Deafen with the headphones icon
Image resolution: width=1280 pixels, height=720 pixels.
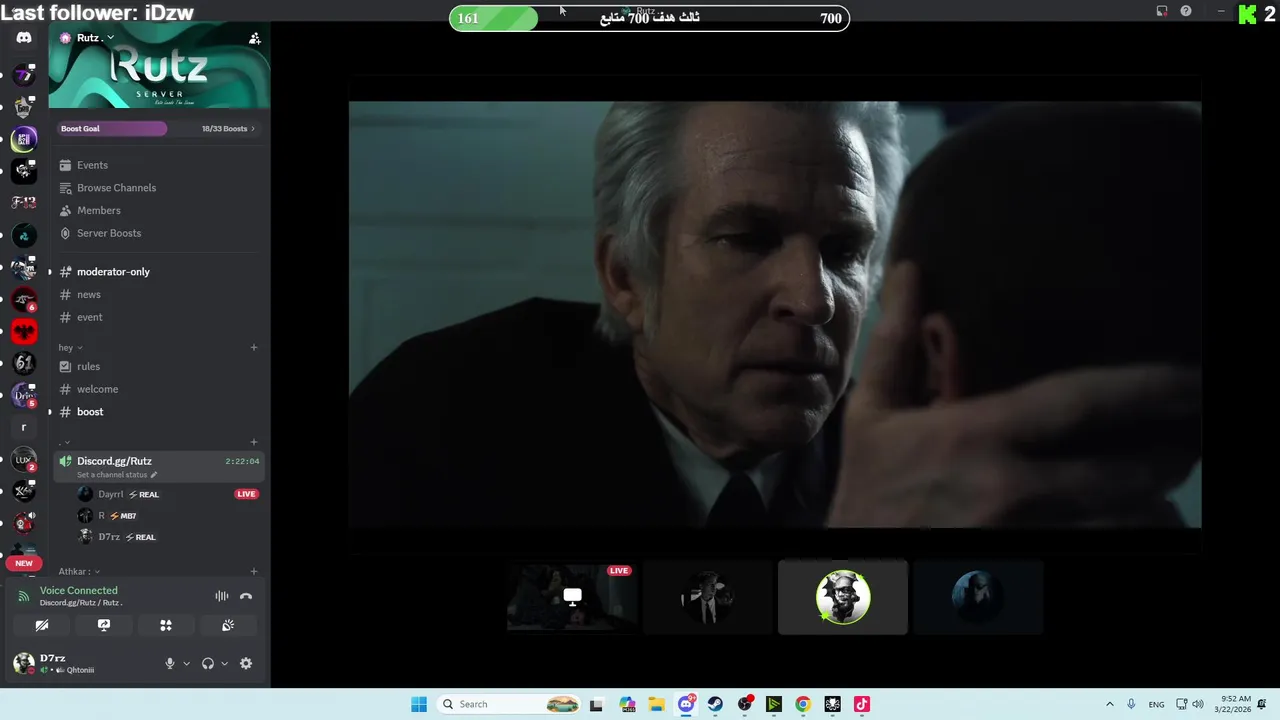point(208,664)
